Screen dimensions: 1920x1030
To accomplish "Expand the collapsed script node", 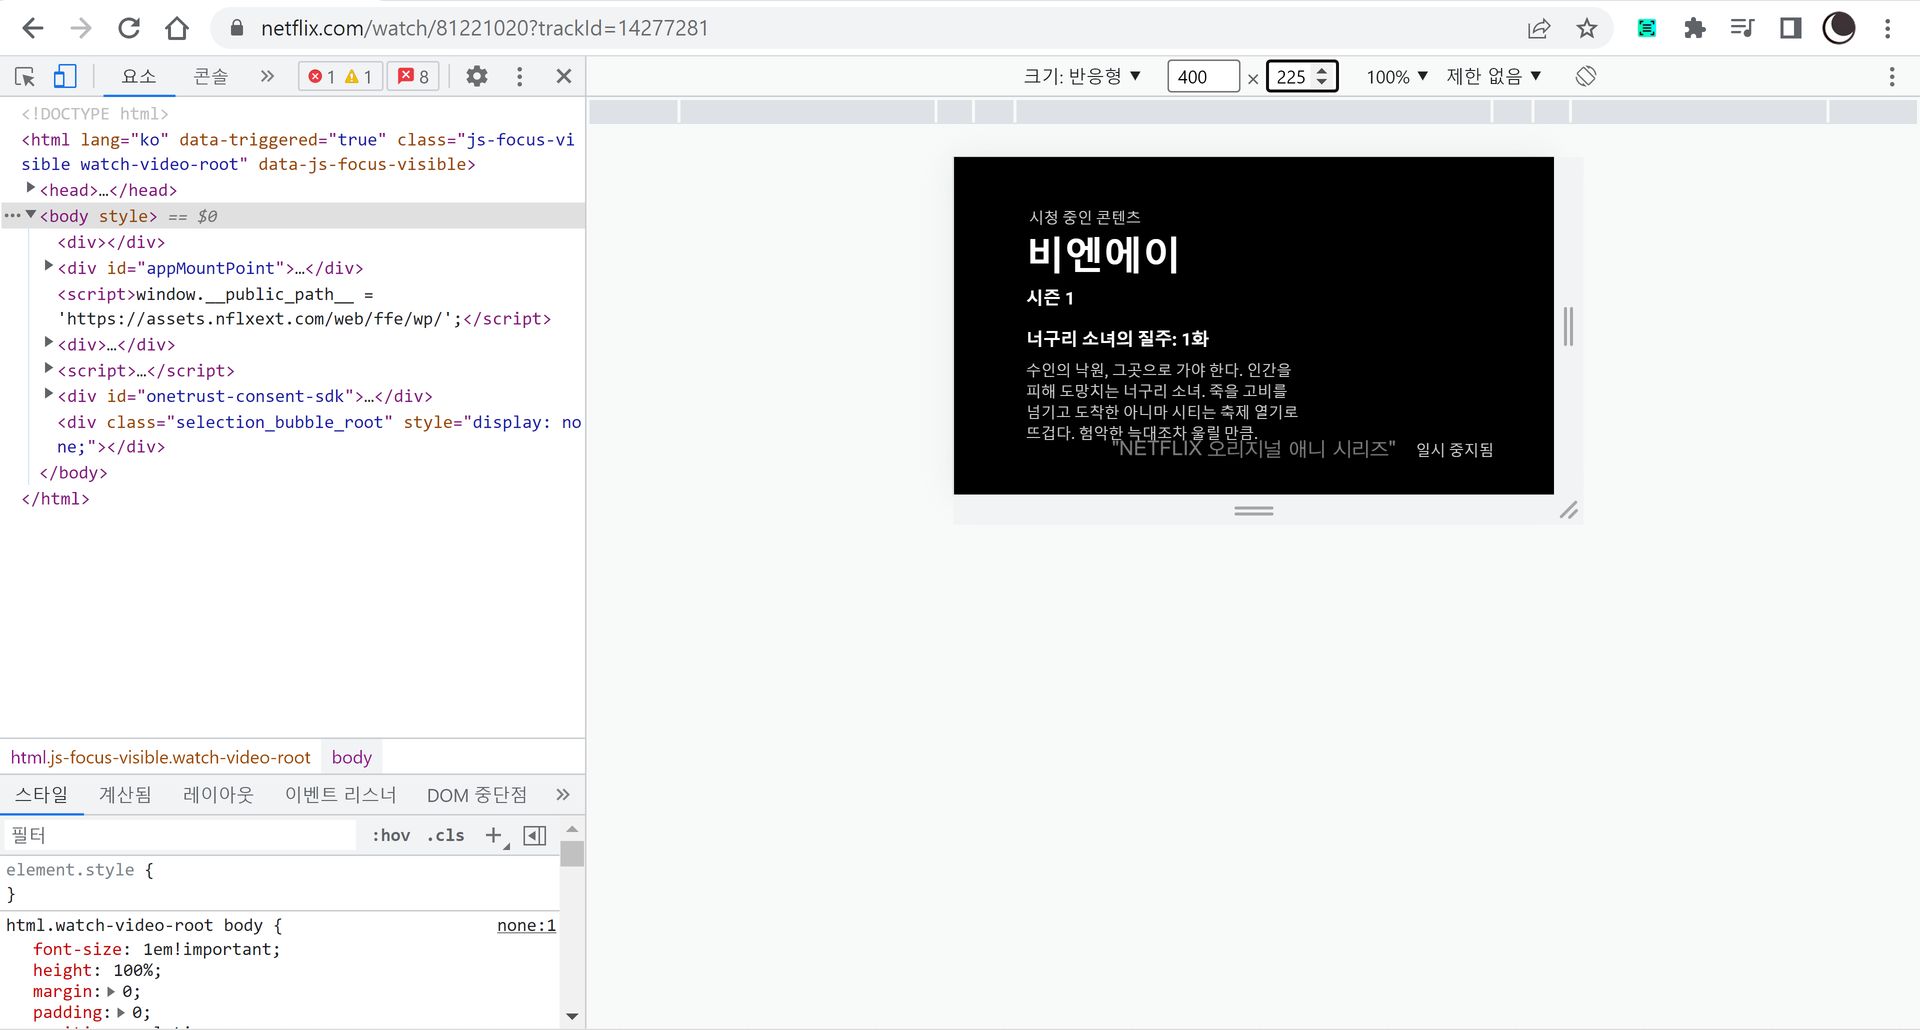I will click(x=48, y=368).
